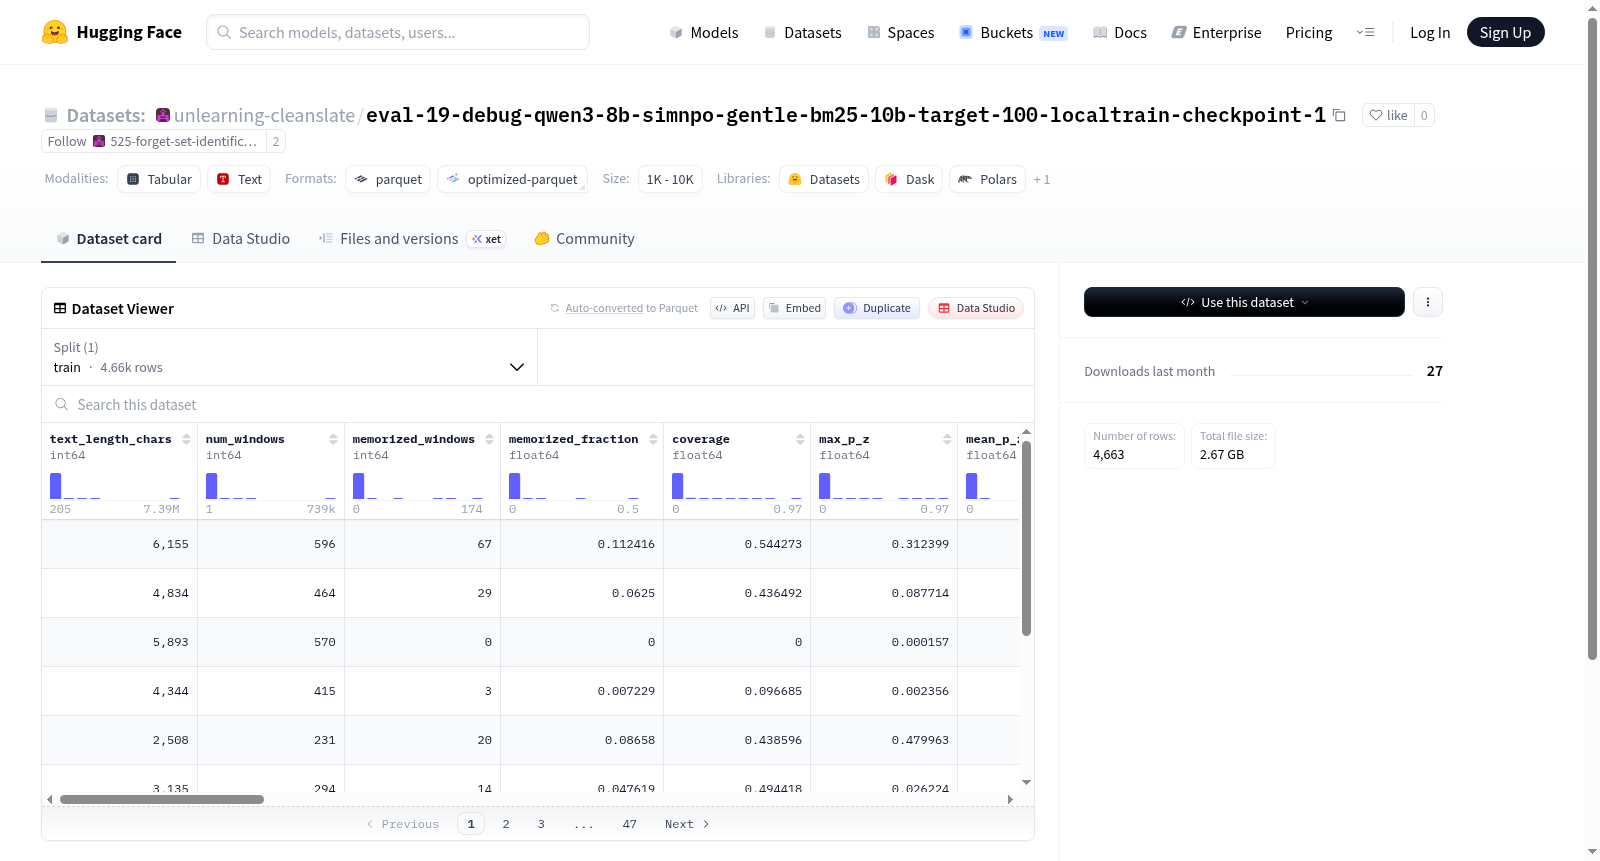Sort the memorized_fraction column
Image resolution: width=1600 pixels, height=861 pixels.
(x=653, y=439)
